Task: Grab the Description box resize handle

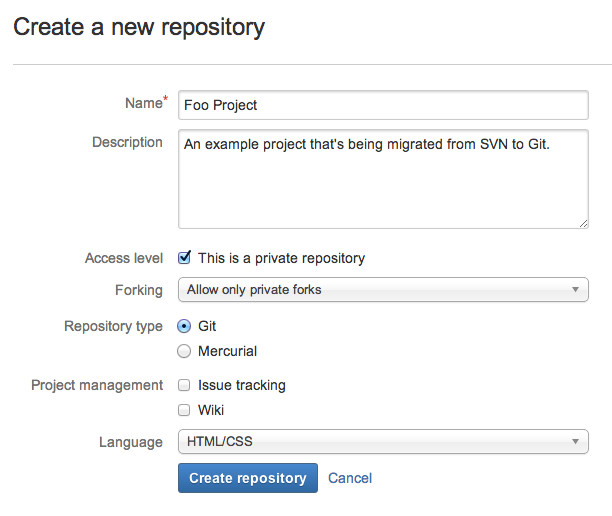Action: [583, 223]
